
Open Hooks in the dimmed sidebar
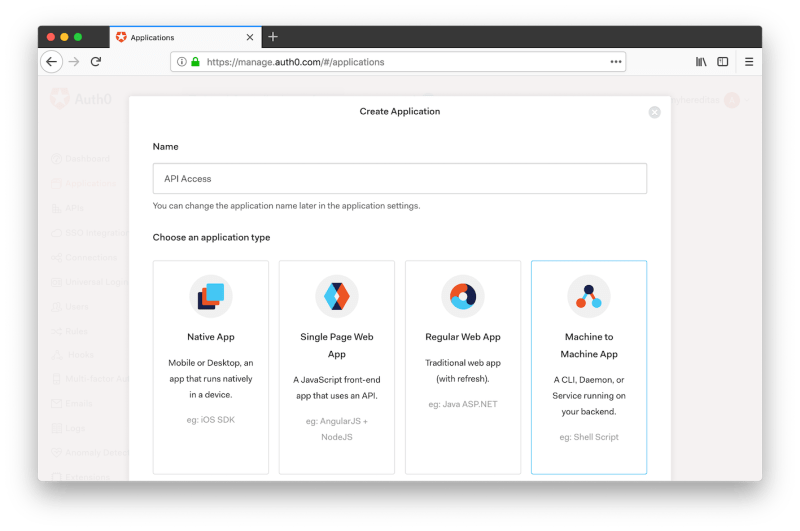click(72, 355)
